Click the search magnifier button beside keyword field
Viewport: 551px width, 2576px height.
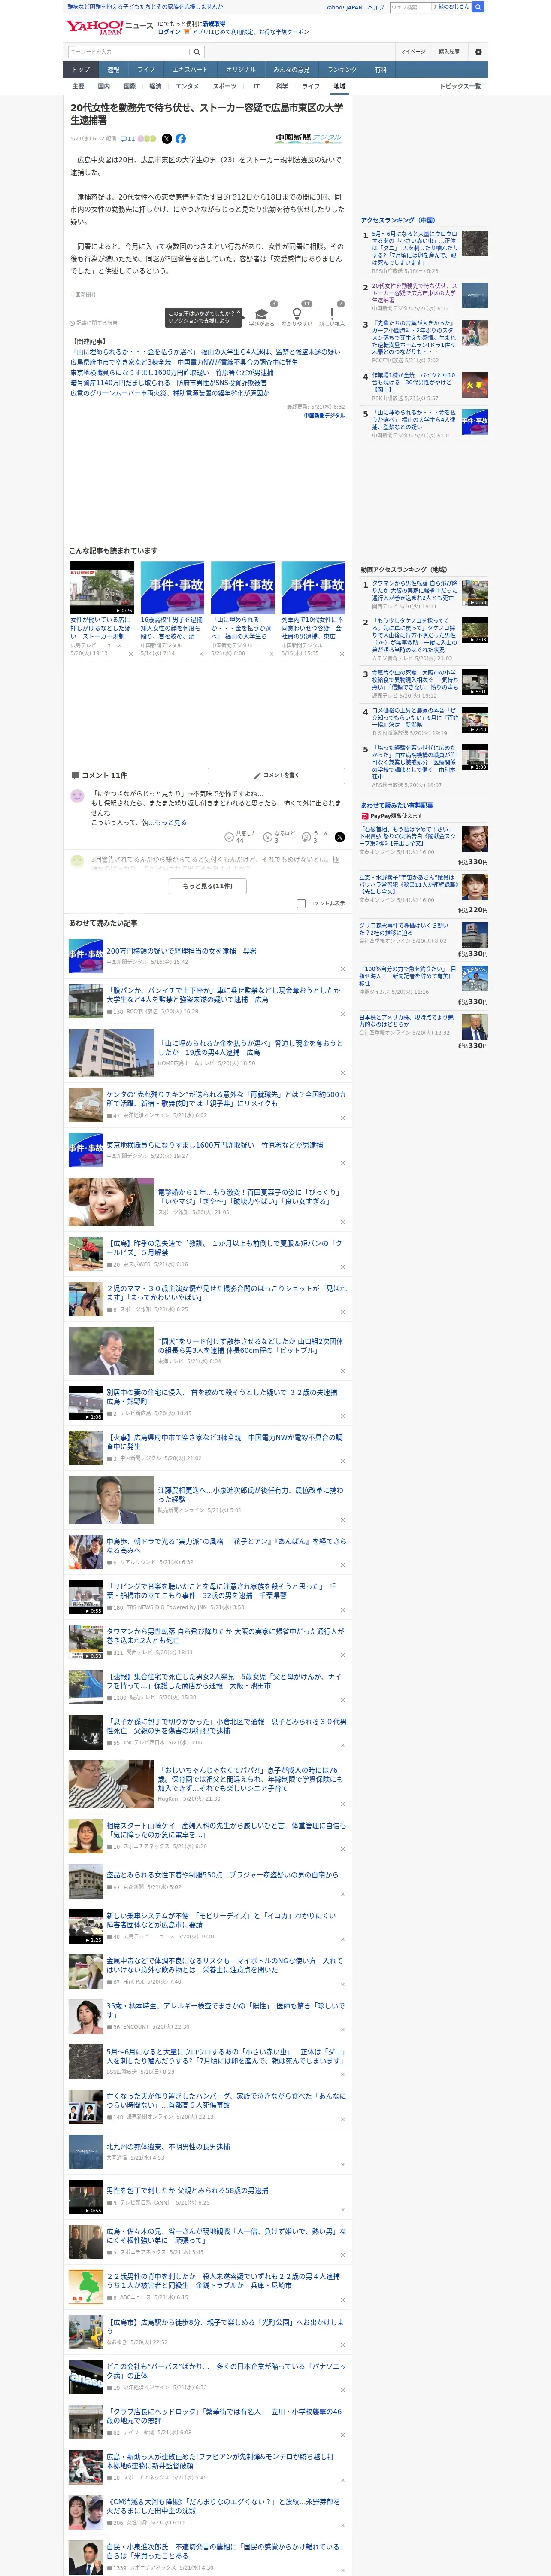[197, 52]
